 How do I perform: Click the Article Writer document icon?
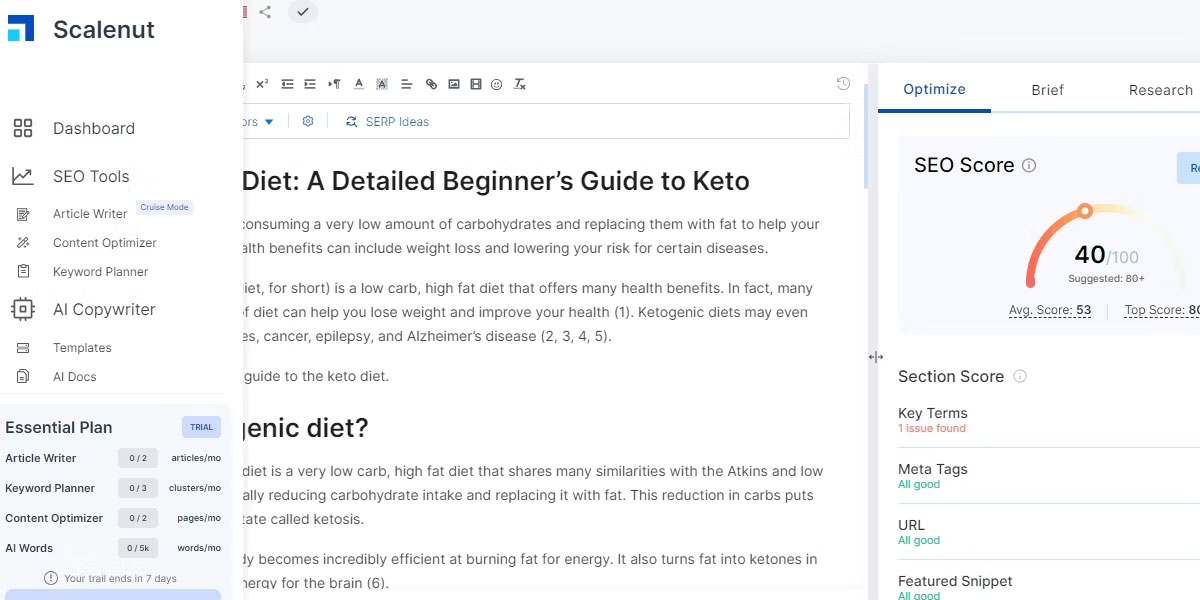click(23, 214)
